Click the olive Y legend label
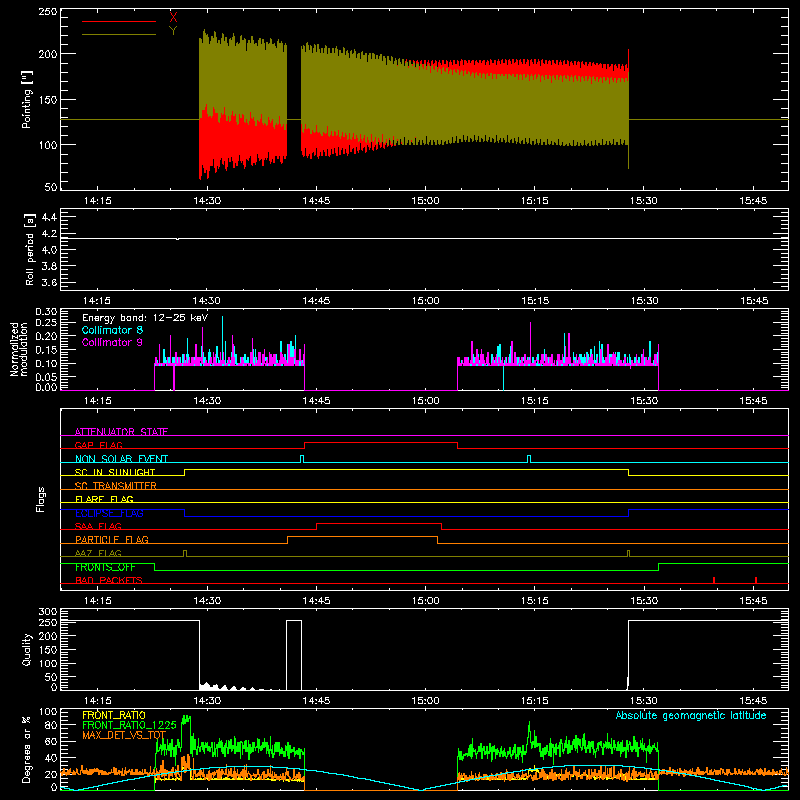 coord(173,31)
